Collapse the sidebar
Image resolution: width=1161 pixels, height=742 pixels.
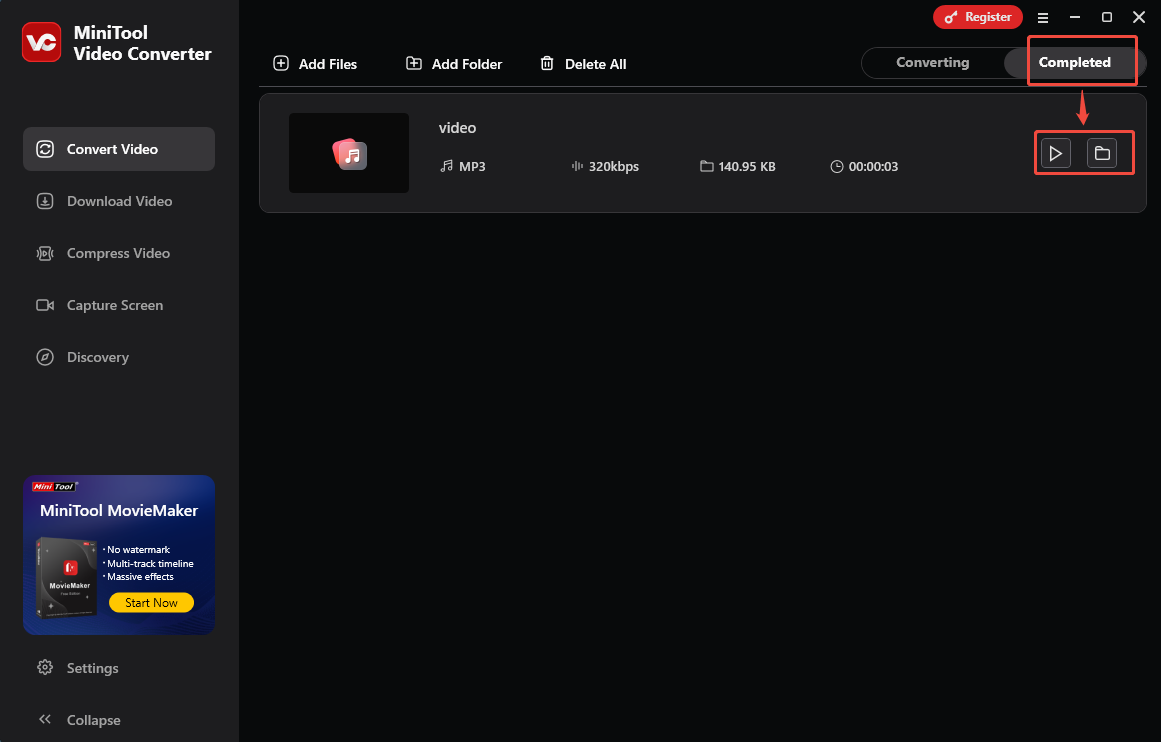79,720
